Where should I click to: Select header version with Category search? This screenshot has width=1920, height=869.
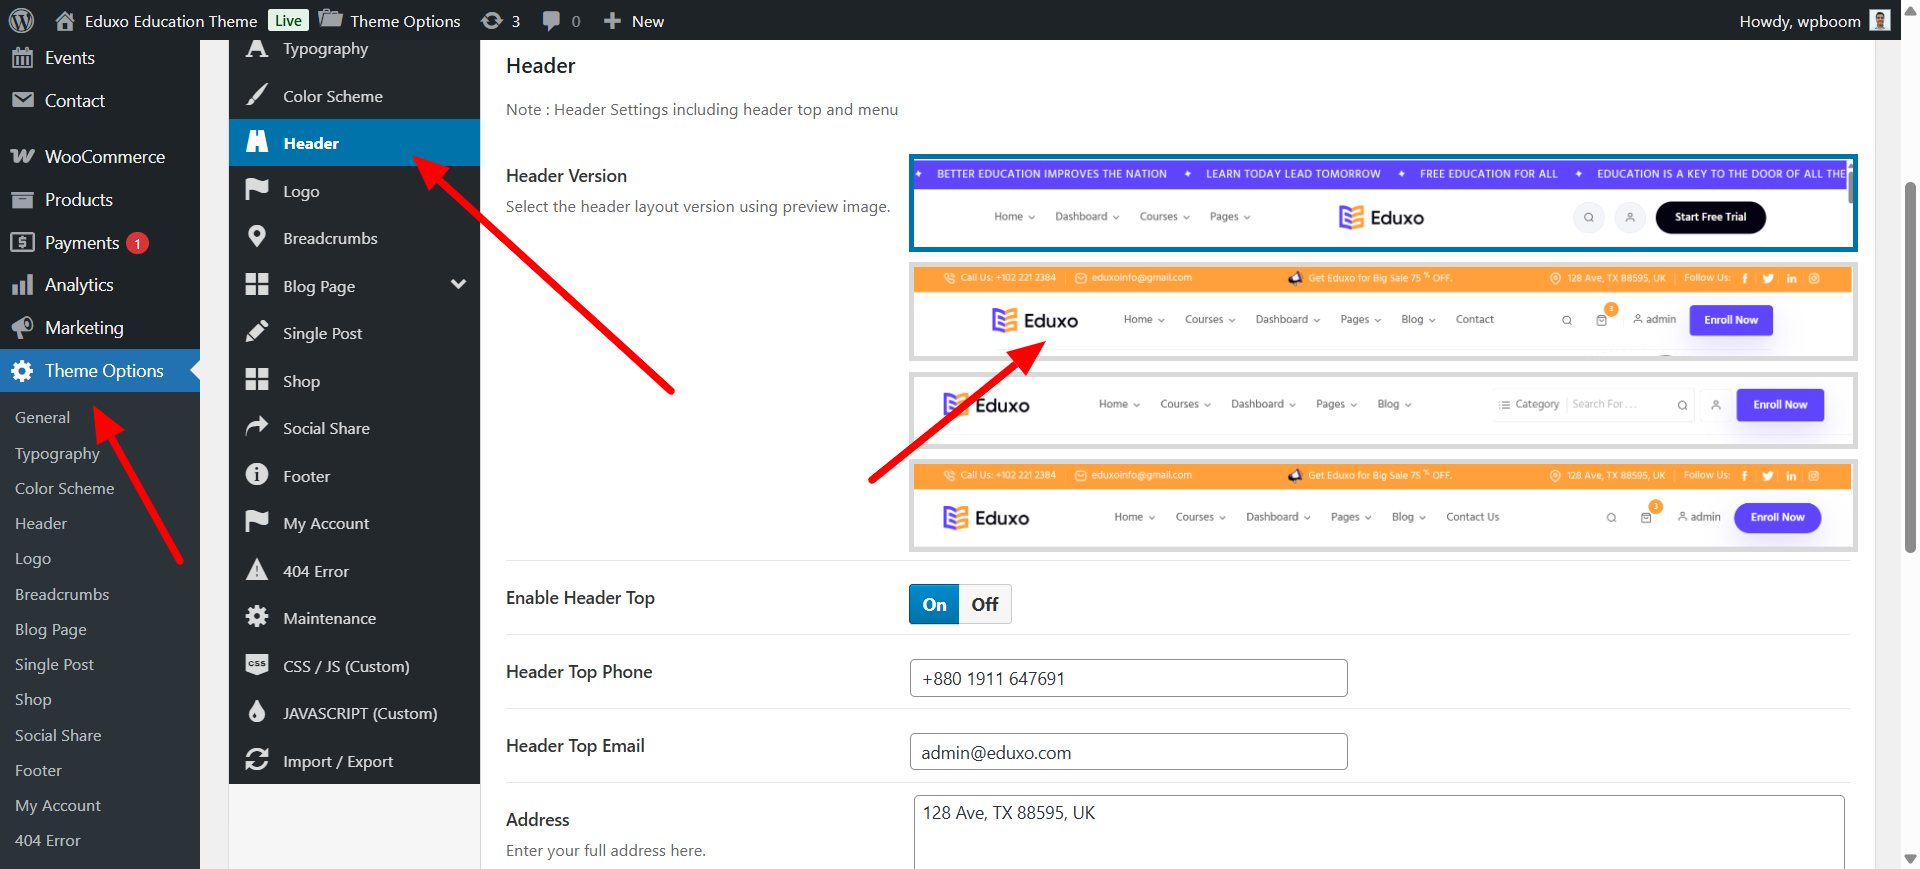click(x=1382, y=410)
